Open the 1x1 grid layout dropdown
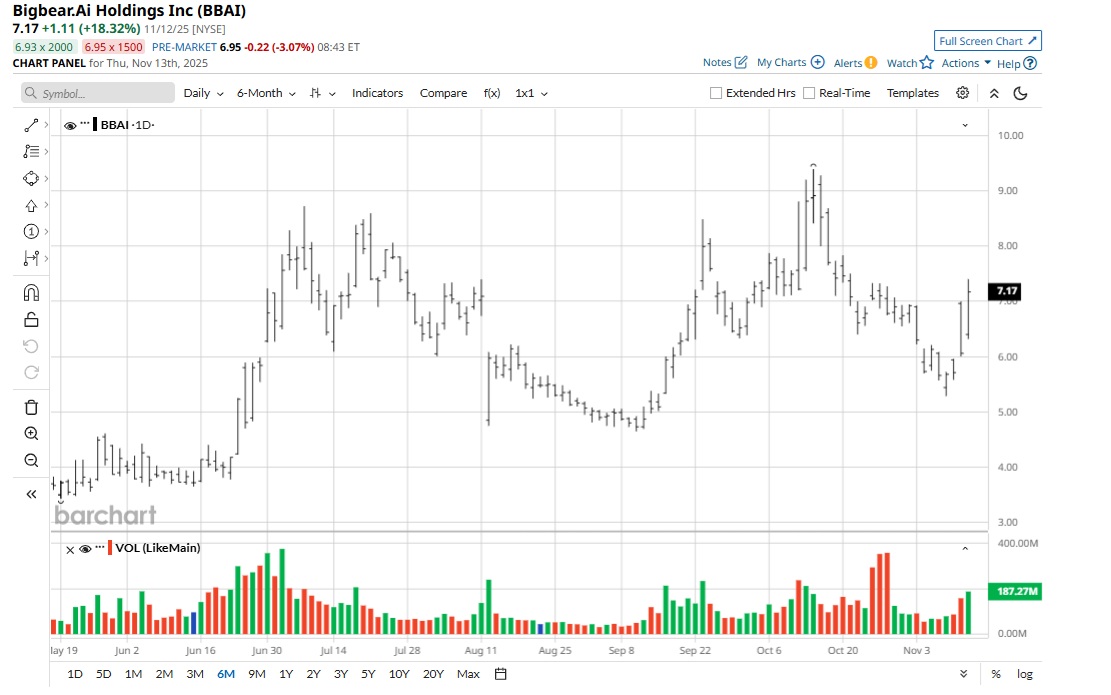The height and width of the screenshot is (695, 1111). click(x=531, y=93)
